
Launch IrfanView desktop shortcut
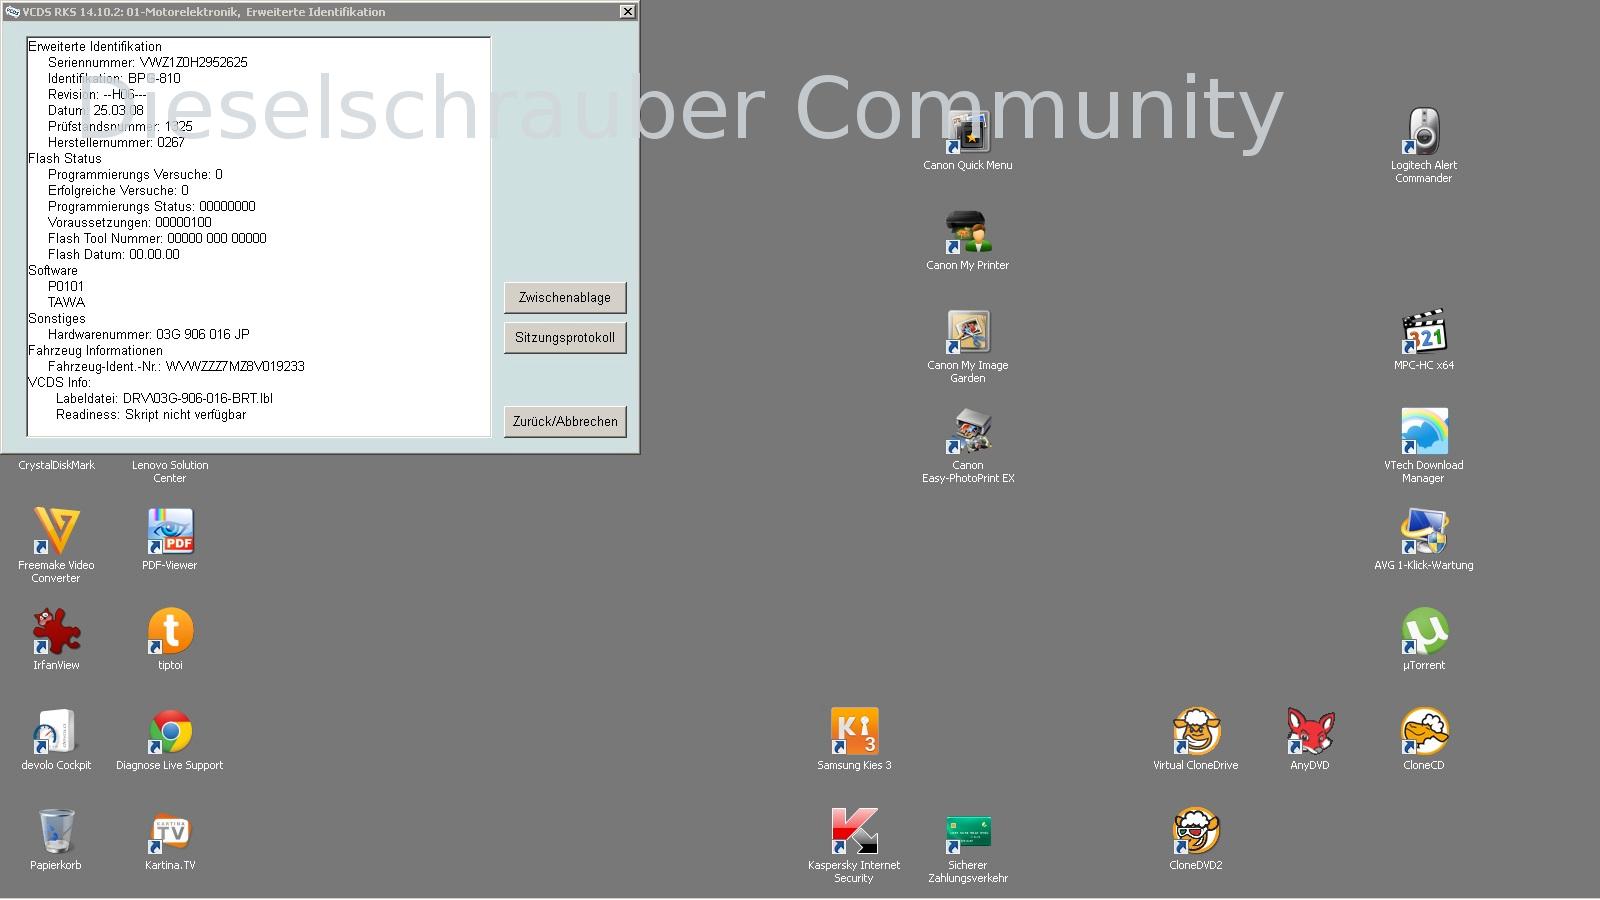point(56,632)
